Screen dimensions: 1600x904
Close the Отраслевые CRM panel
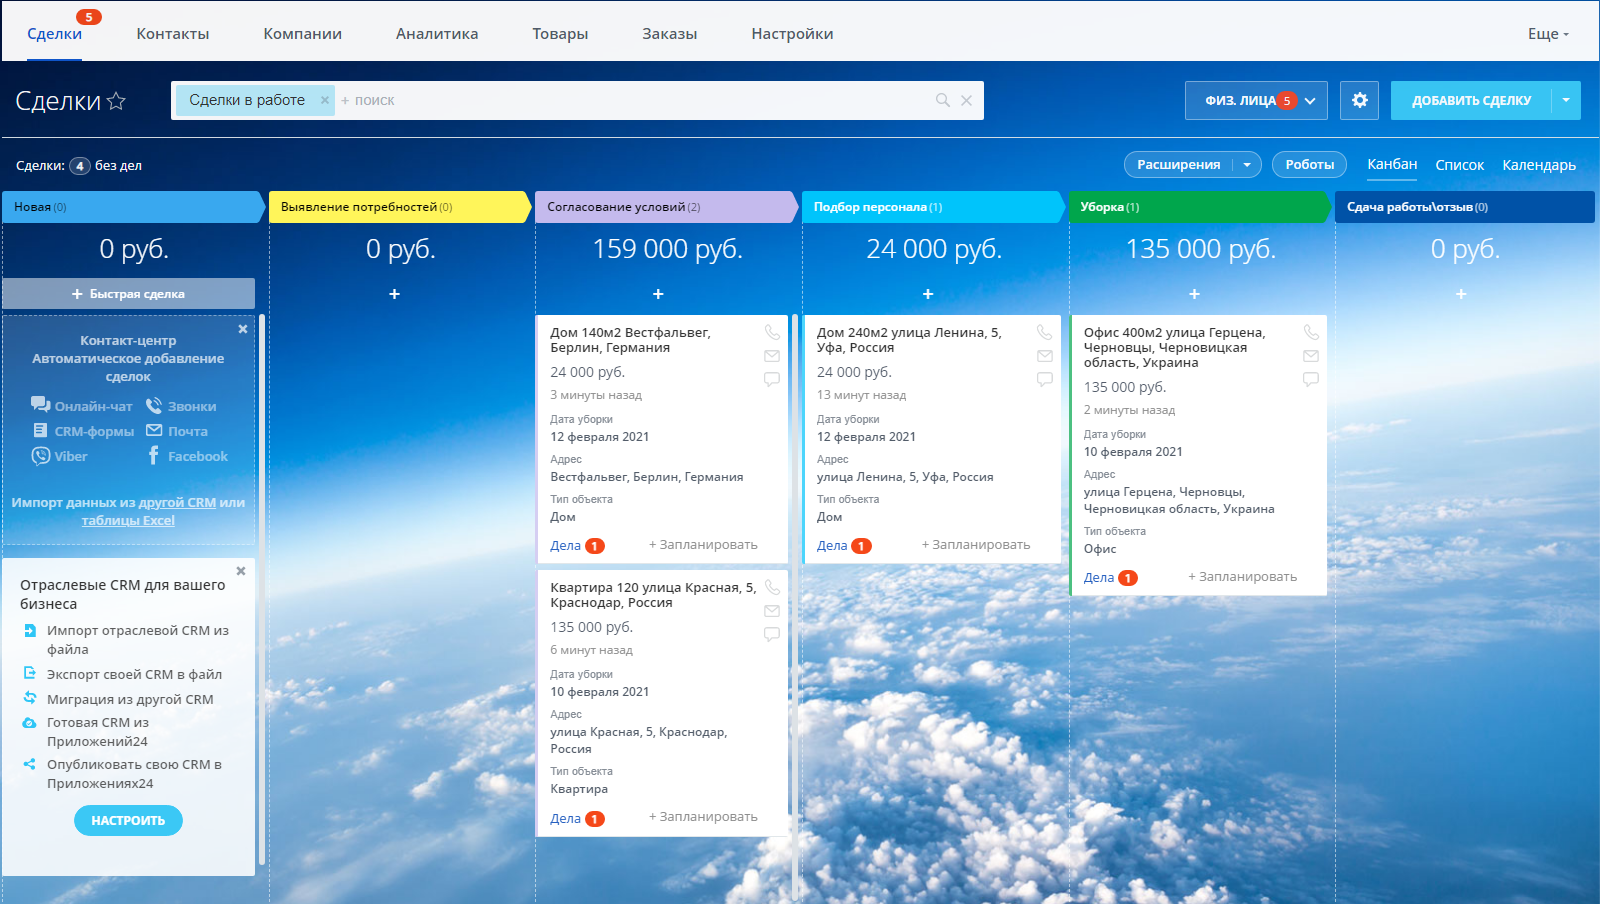click(x=241, y=571)
